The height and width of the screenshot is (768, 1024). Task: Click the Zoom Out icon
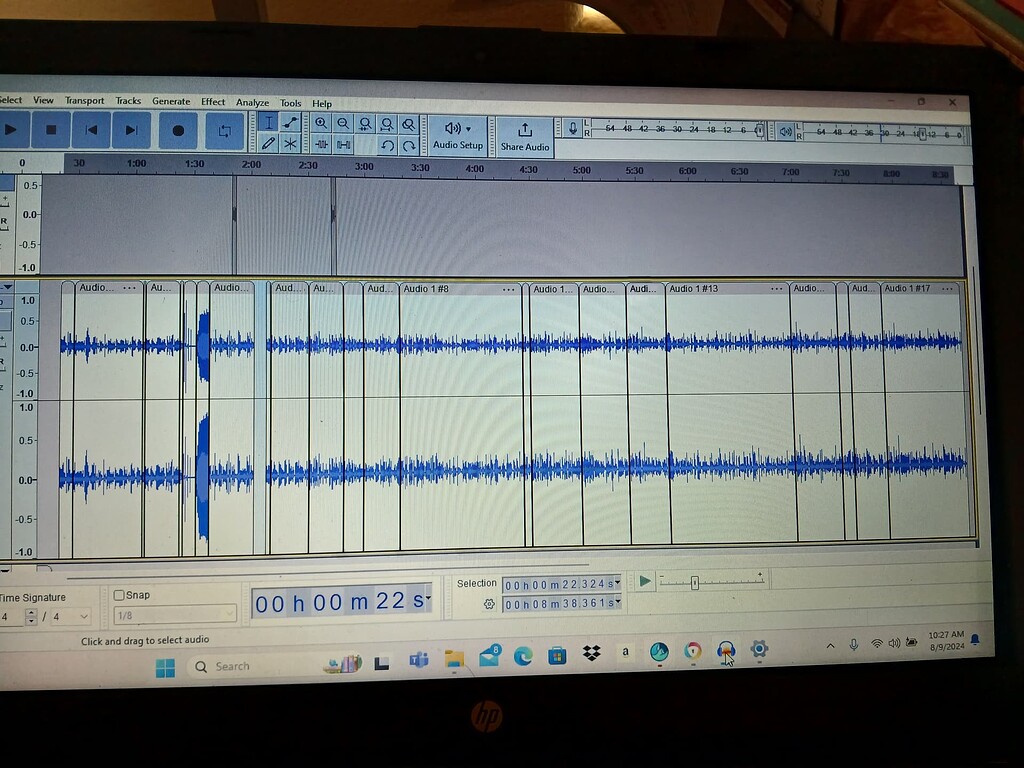[343, 123]
